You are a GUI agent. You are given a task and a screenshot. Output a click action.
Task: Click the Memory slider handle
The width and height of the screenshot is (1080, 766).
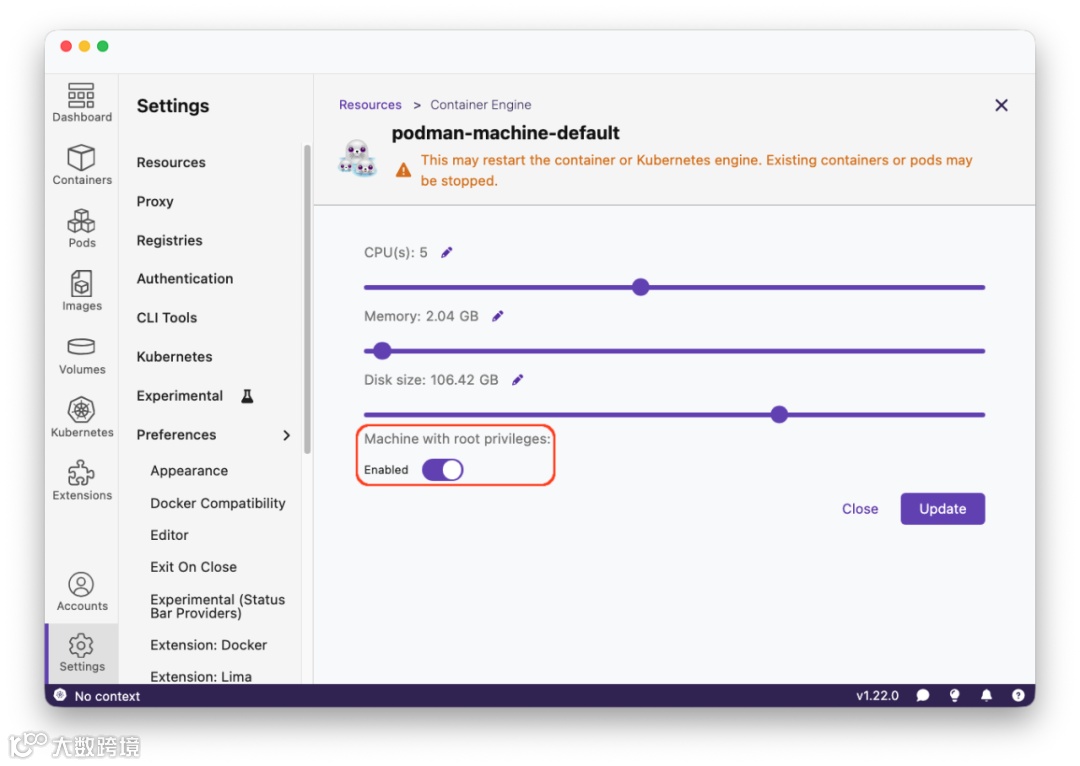tap(382, 351)
